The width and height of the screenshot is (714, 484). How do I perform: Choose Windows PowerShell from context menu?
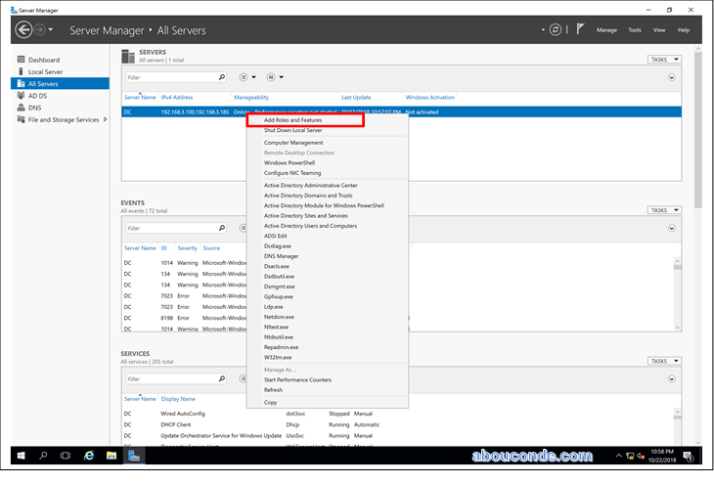(289, 163)
